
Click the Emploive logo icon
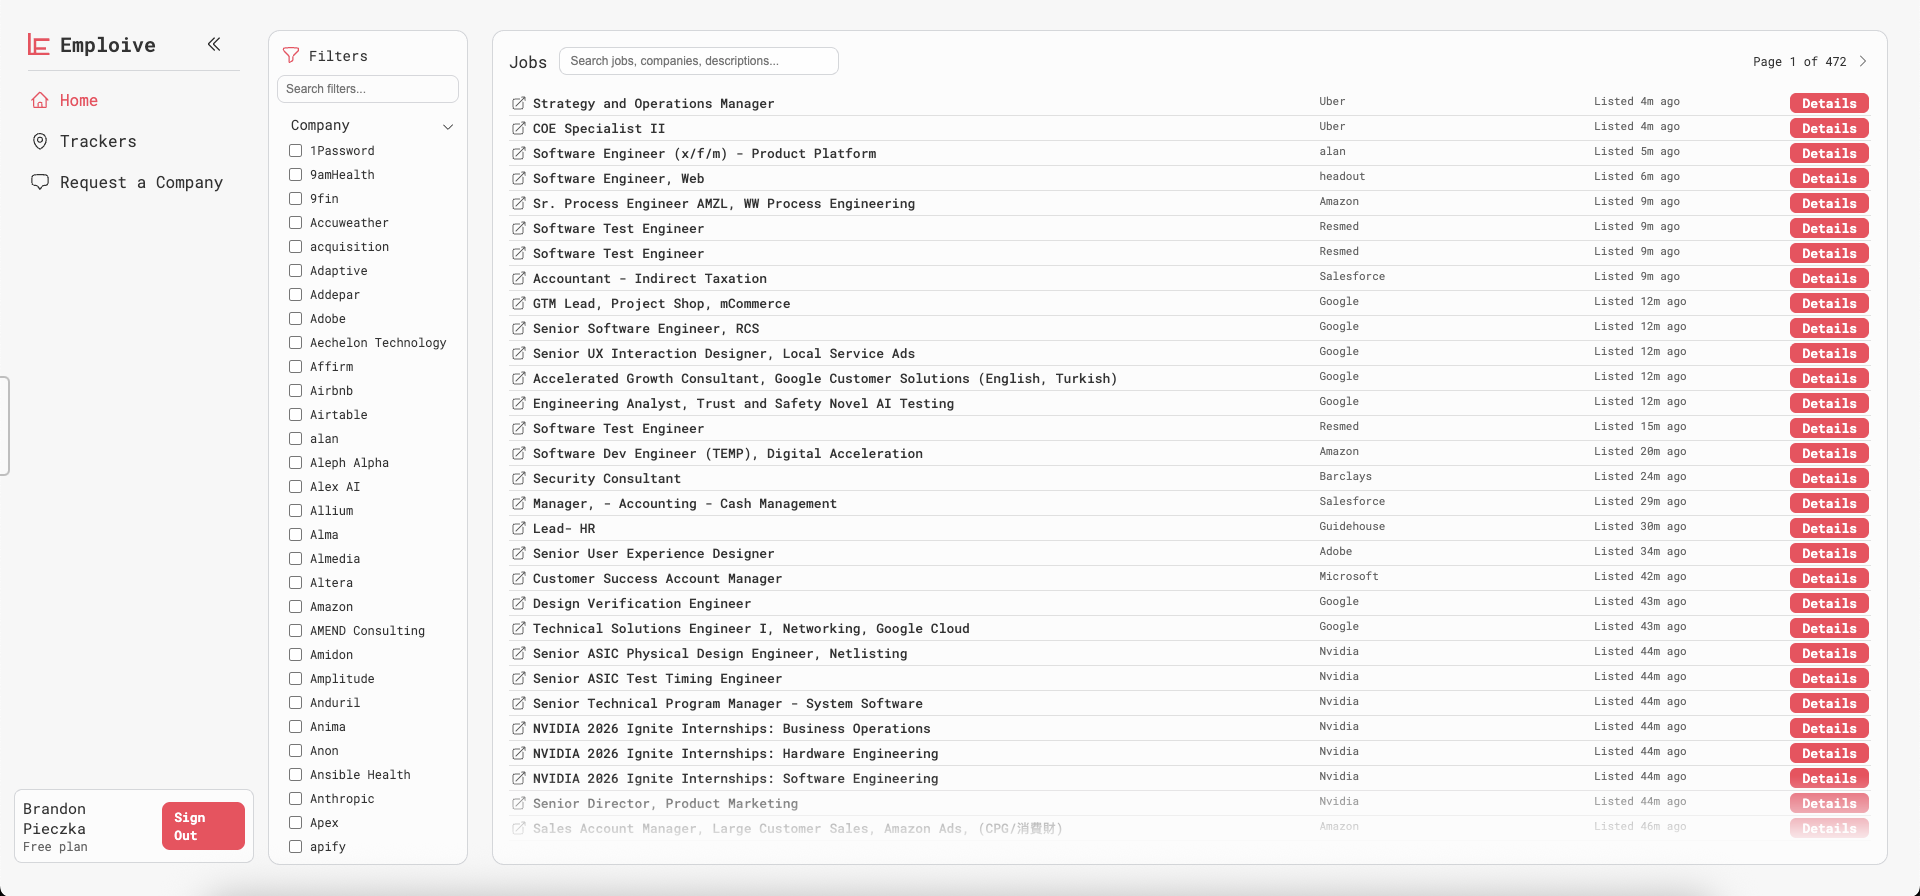coord(39,45)
